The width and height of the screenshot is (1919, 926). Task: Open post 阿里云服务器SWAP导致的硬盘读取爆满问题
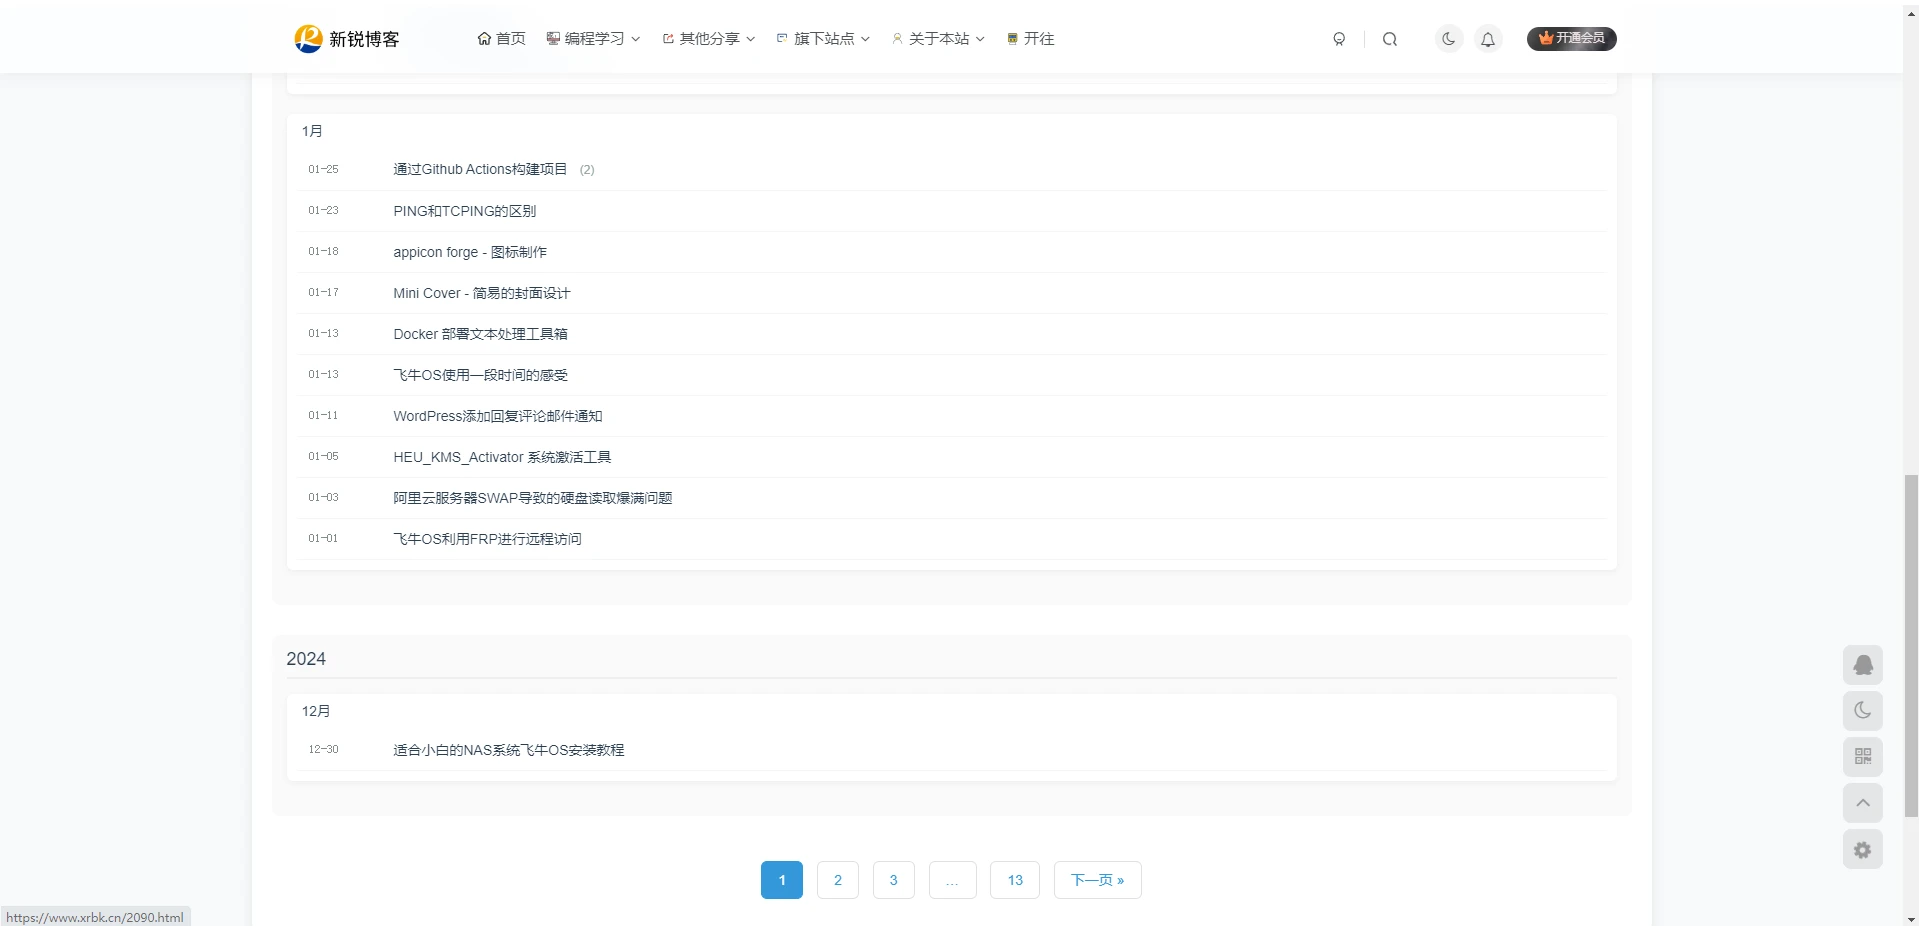532,498
